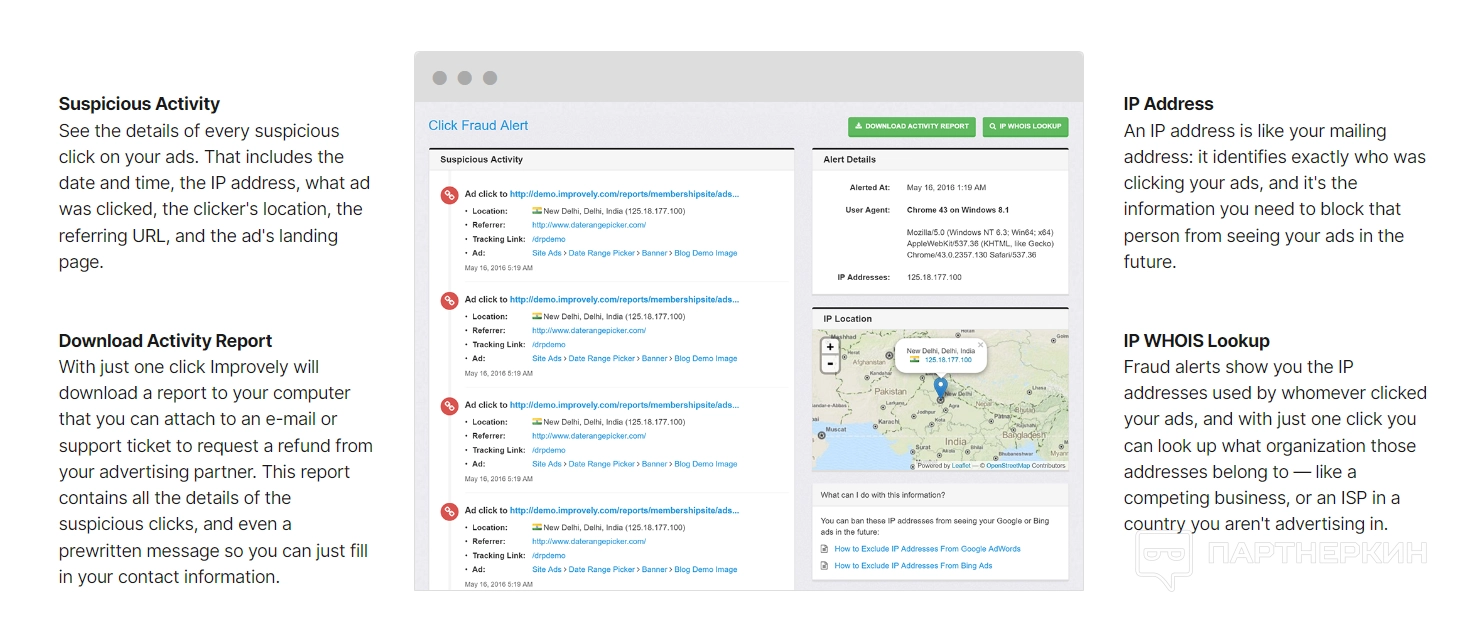This screenshot has width=1479, height=644.
Task: Click the document icon beside Google AdWords link
Action: (x=825, y=549)
